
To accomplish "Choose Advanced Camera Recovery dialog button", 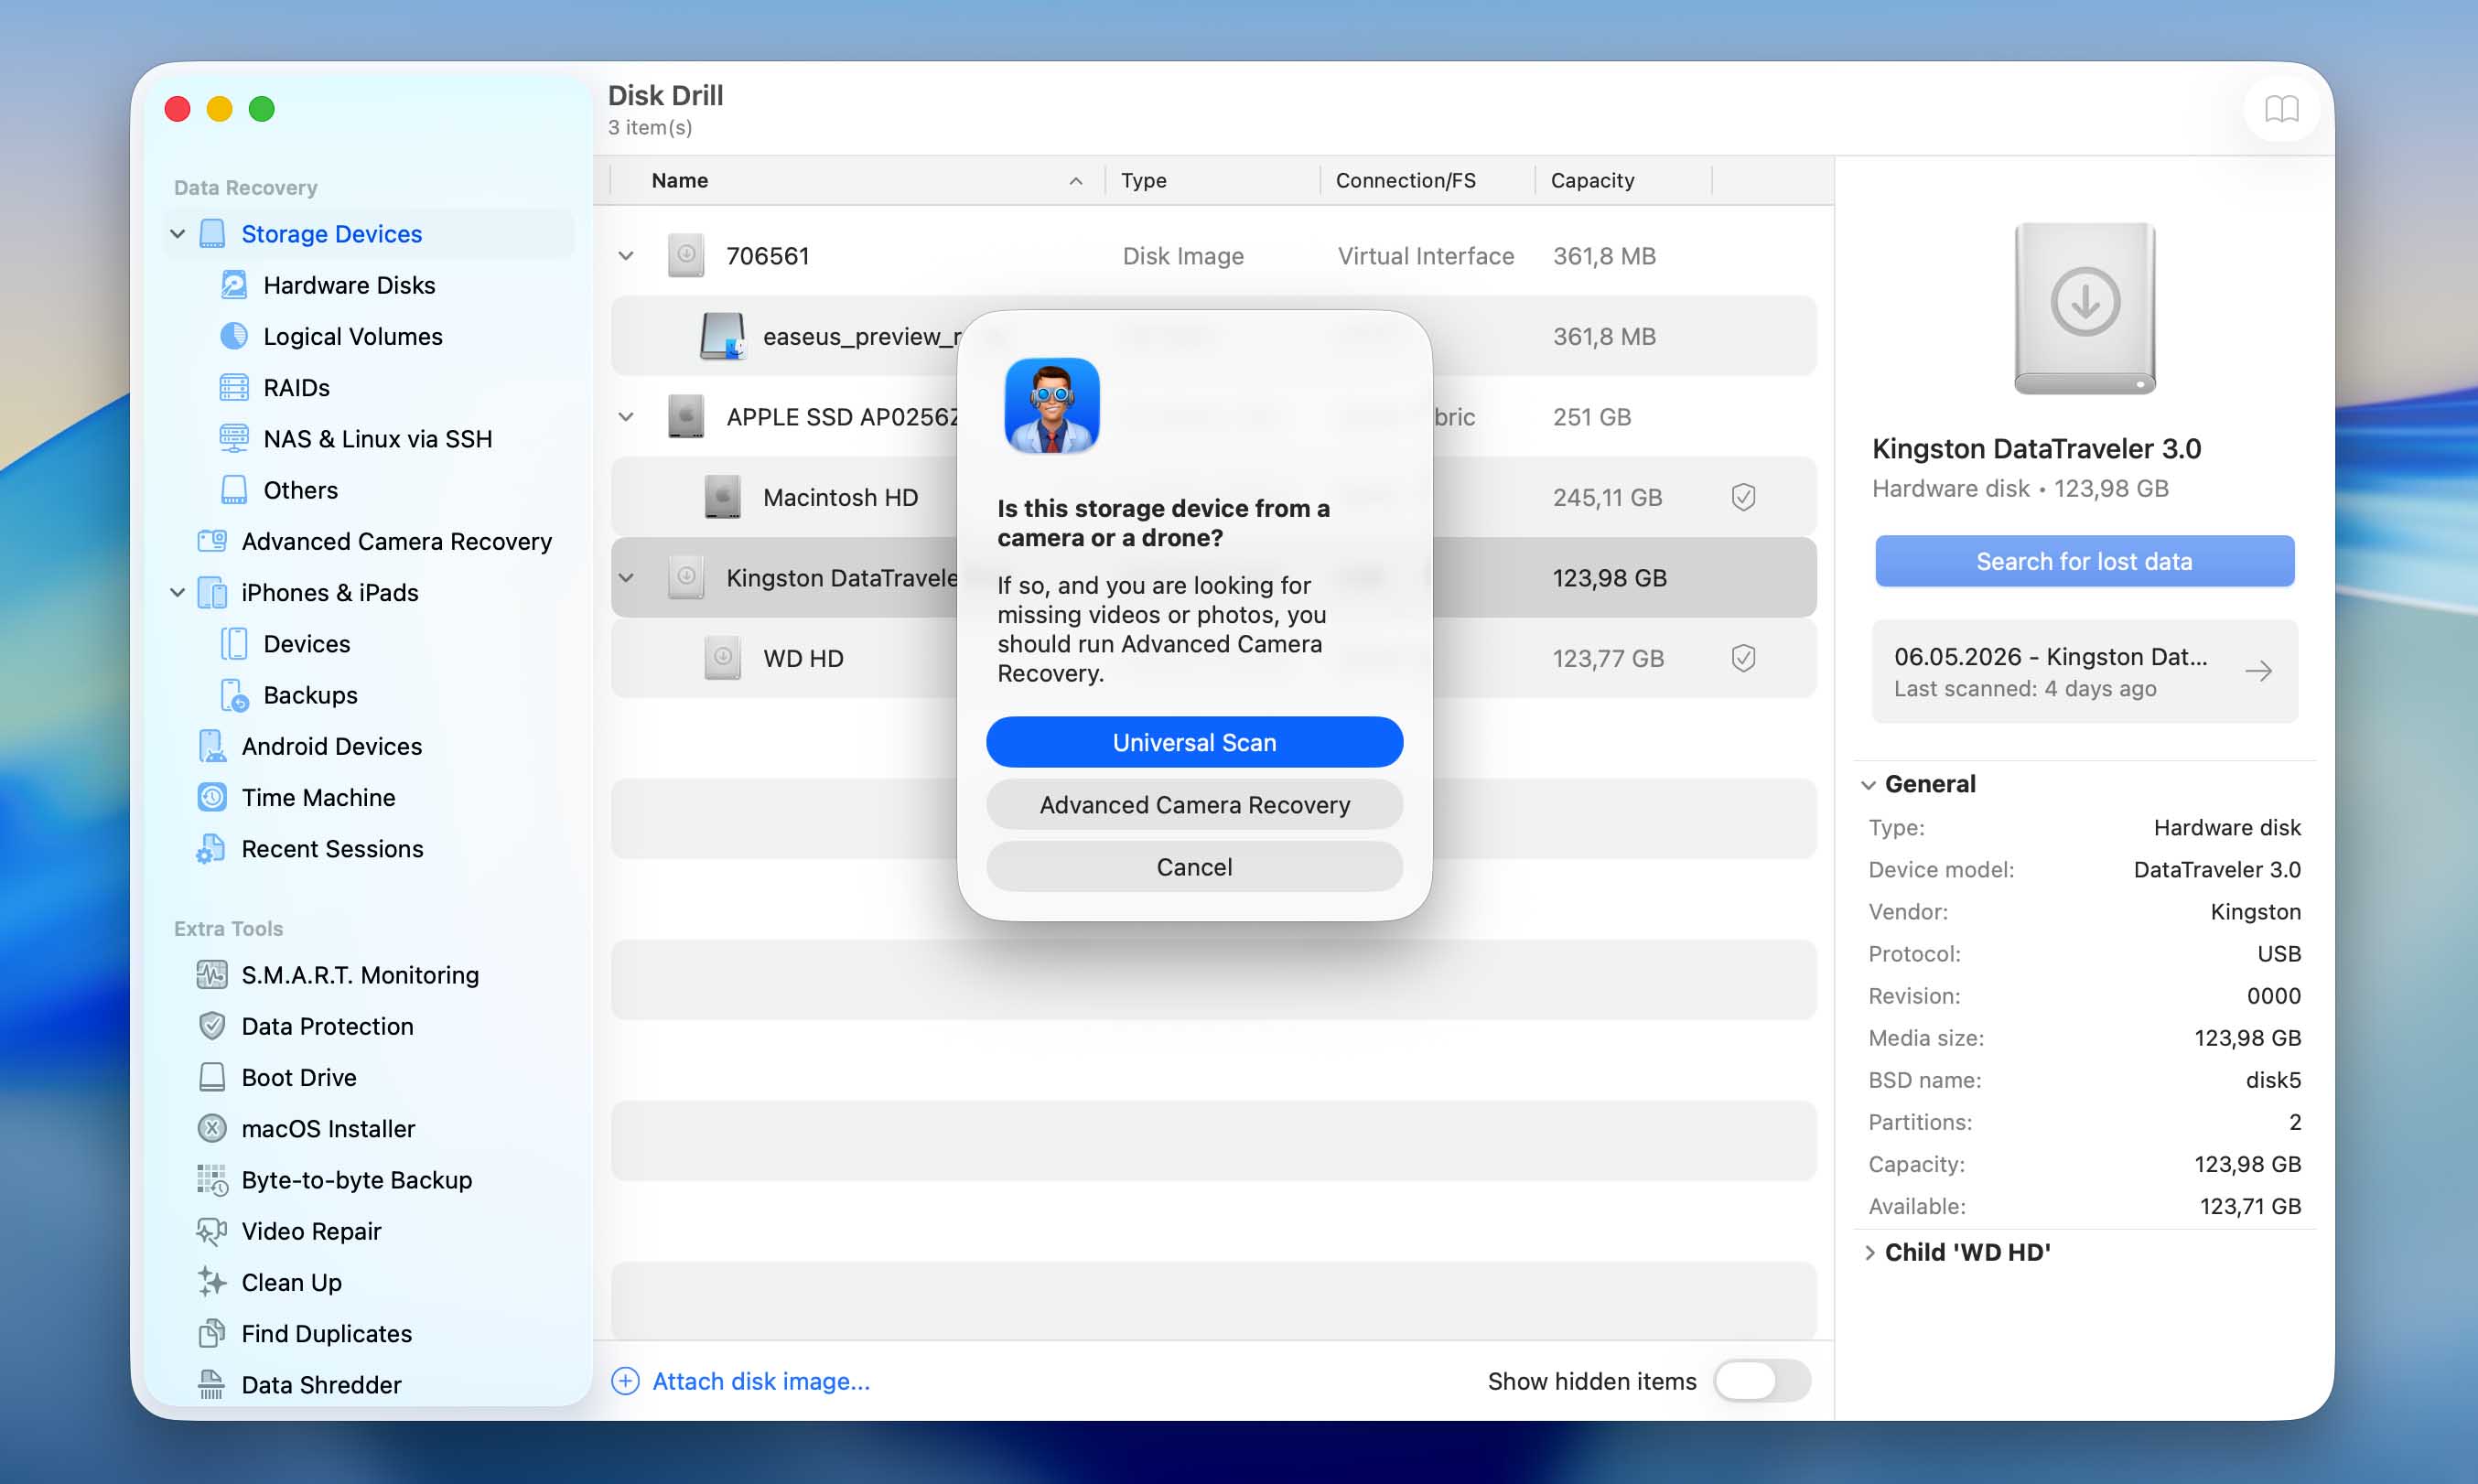I will coord(1194,805).
